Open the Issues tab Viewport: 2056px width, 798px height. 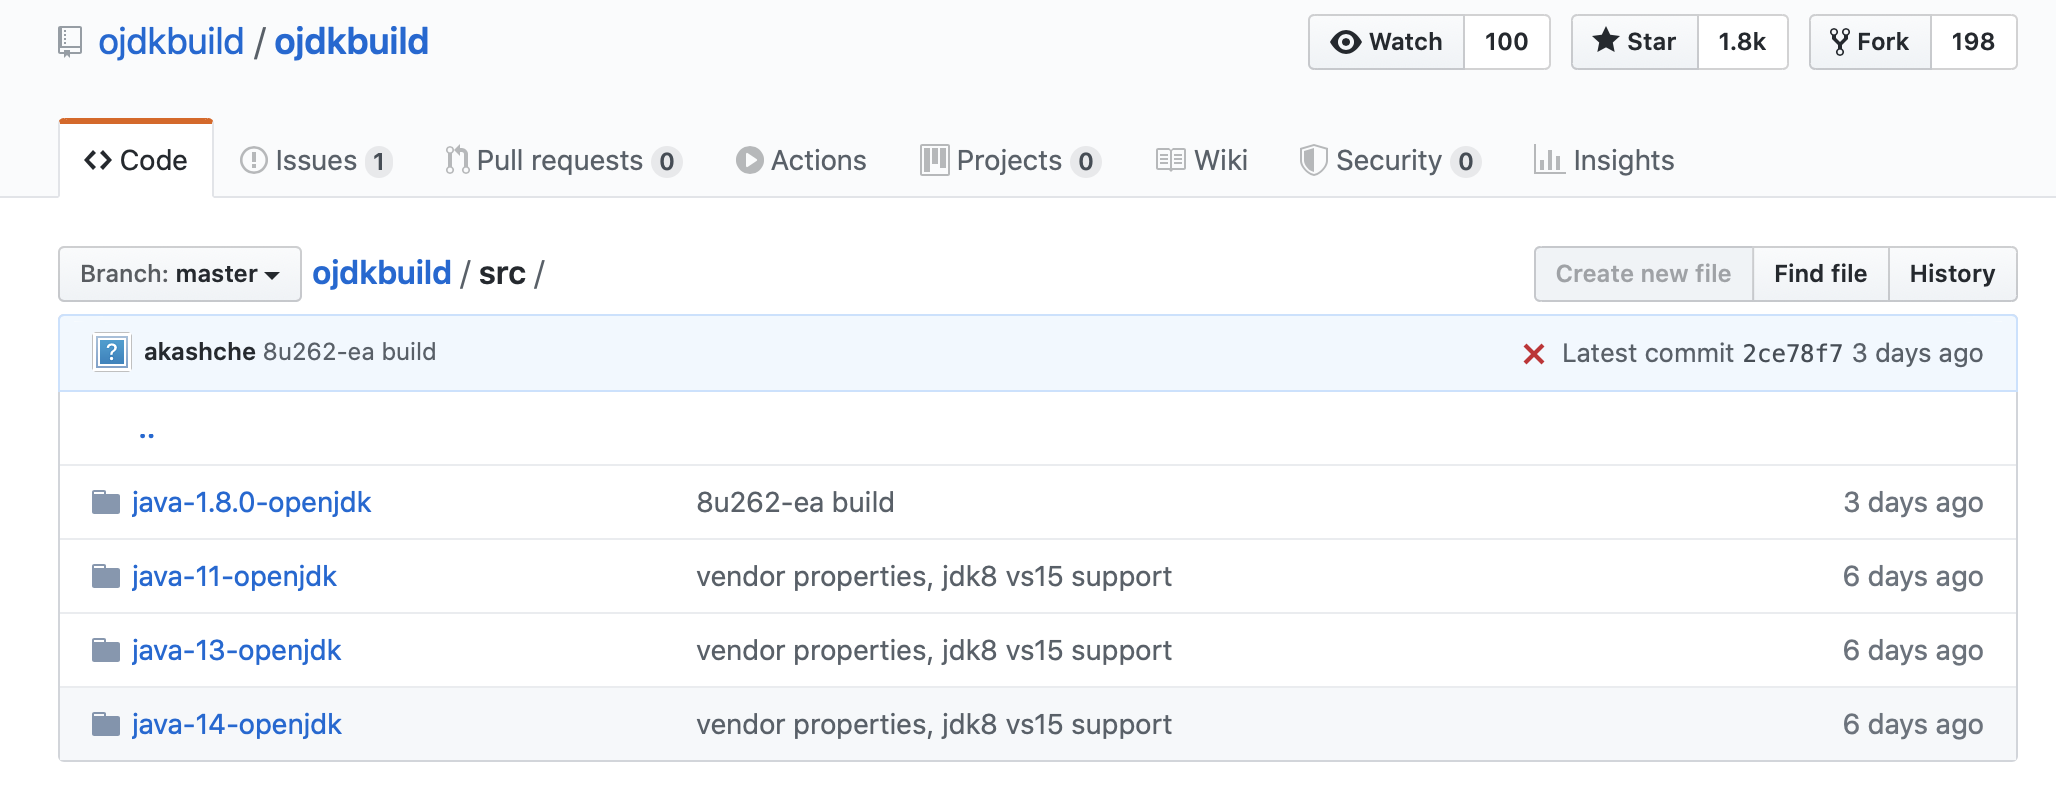[x=315, y=160]
